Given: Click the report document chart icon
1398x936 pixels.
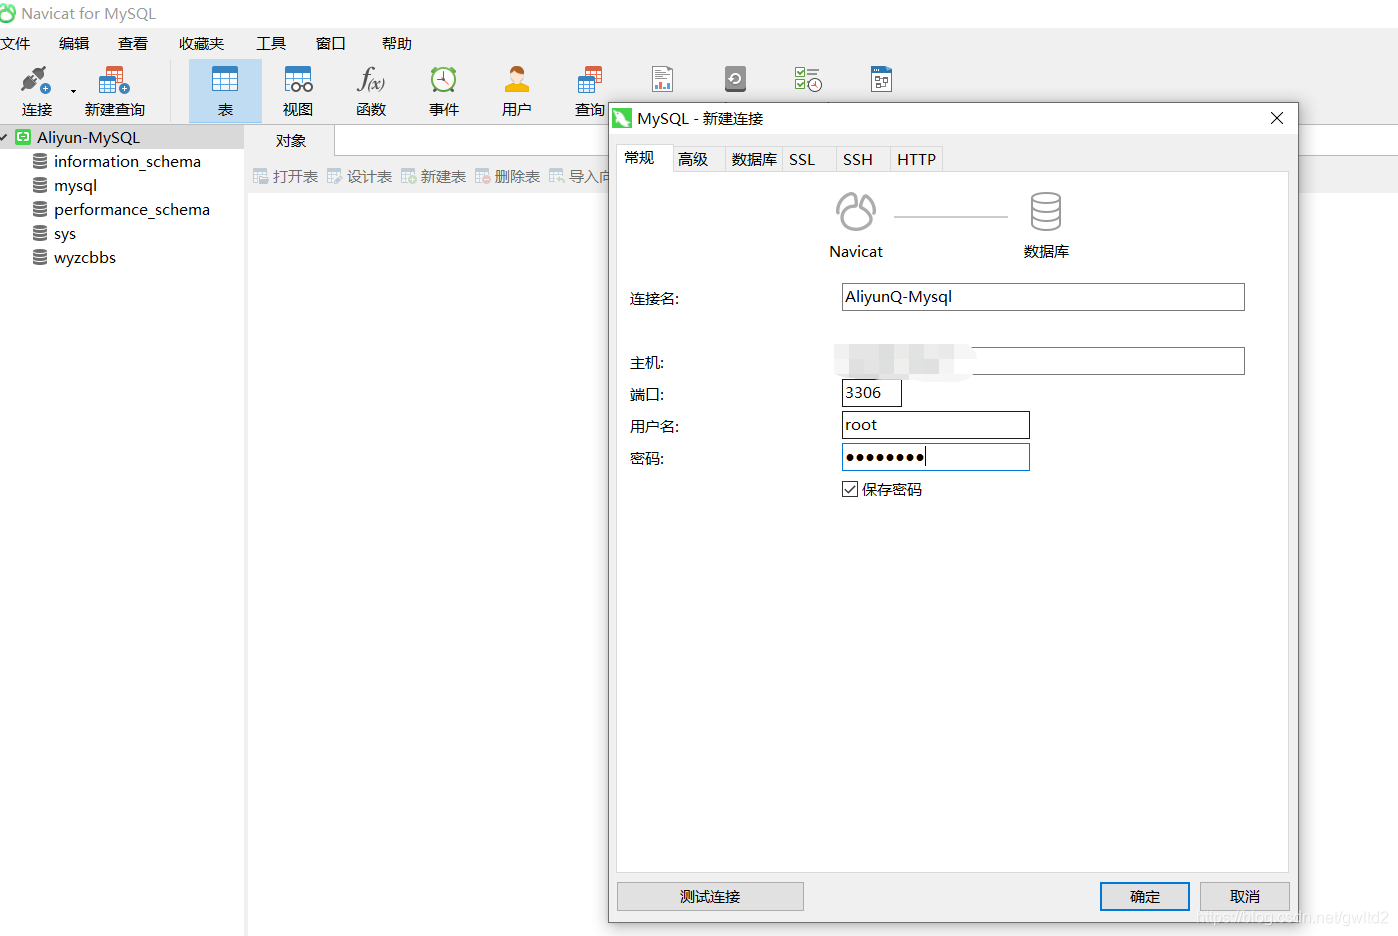Looking at the screenshot, I should (662, 79).
